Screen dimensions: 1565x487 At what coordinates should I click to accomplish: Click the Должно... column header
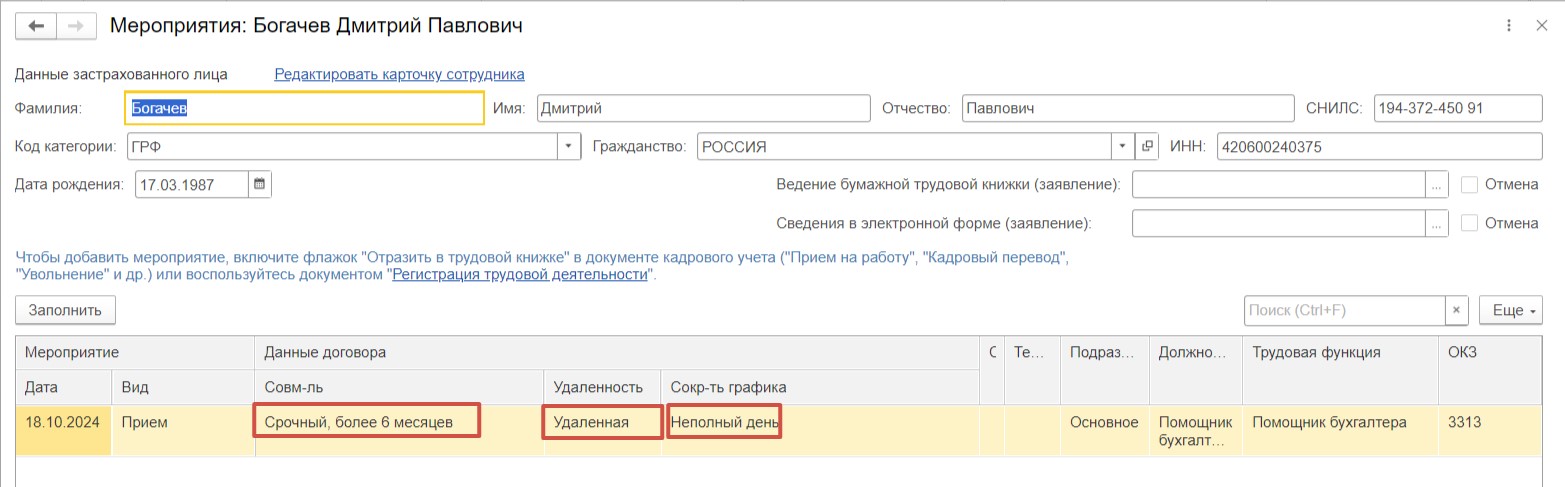(x=1195, y=352)
